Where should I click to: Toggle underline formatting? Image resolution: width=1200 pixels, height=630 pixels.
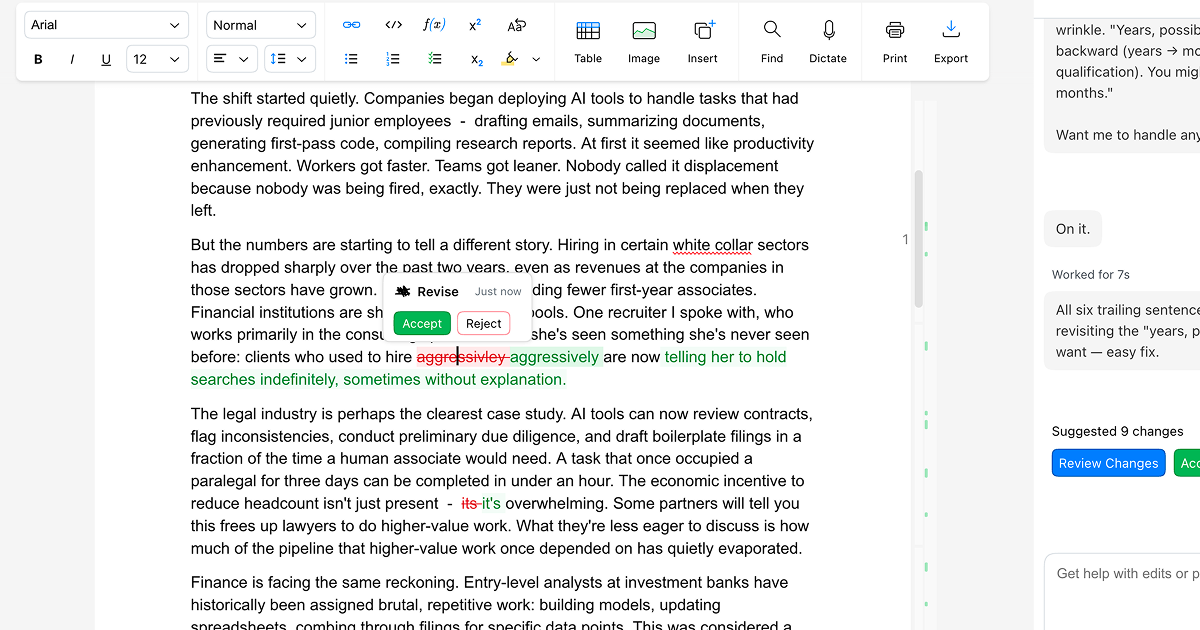pyautogui.click(x=106, y=59)
